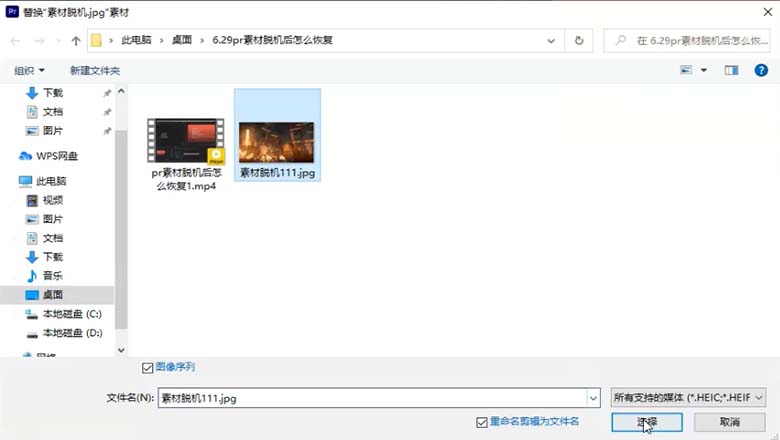Open 下载 folder under 此电脑
The height and width of the screenshot is (440, 780).
pos(52,257)
